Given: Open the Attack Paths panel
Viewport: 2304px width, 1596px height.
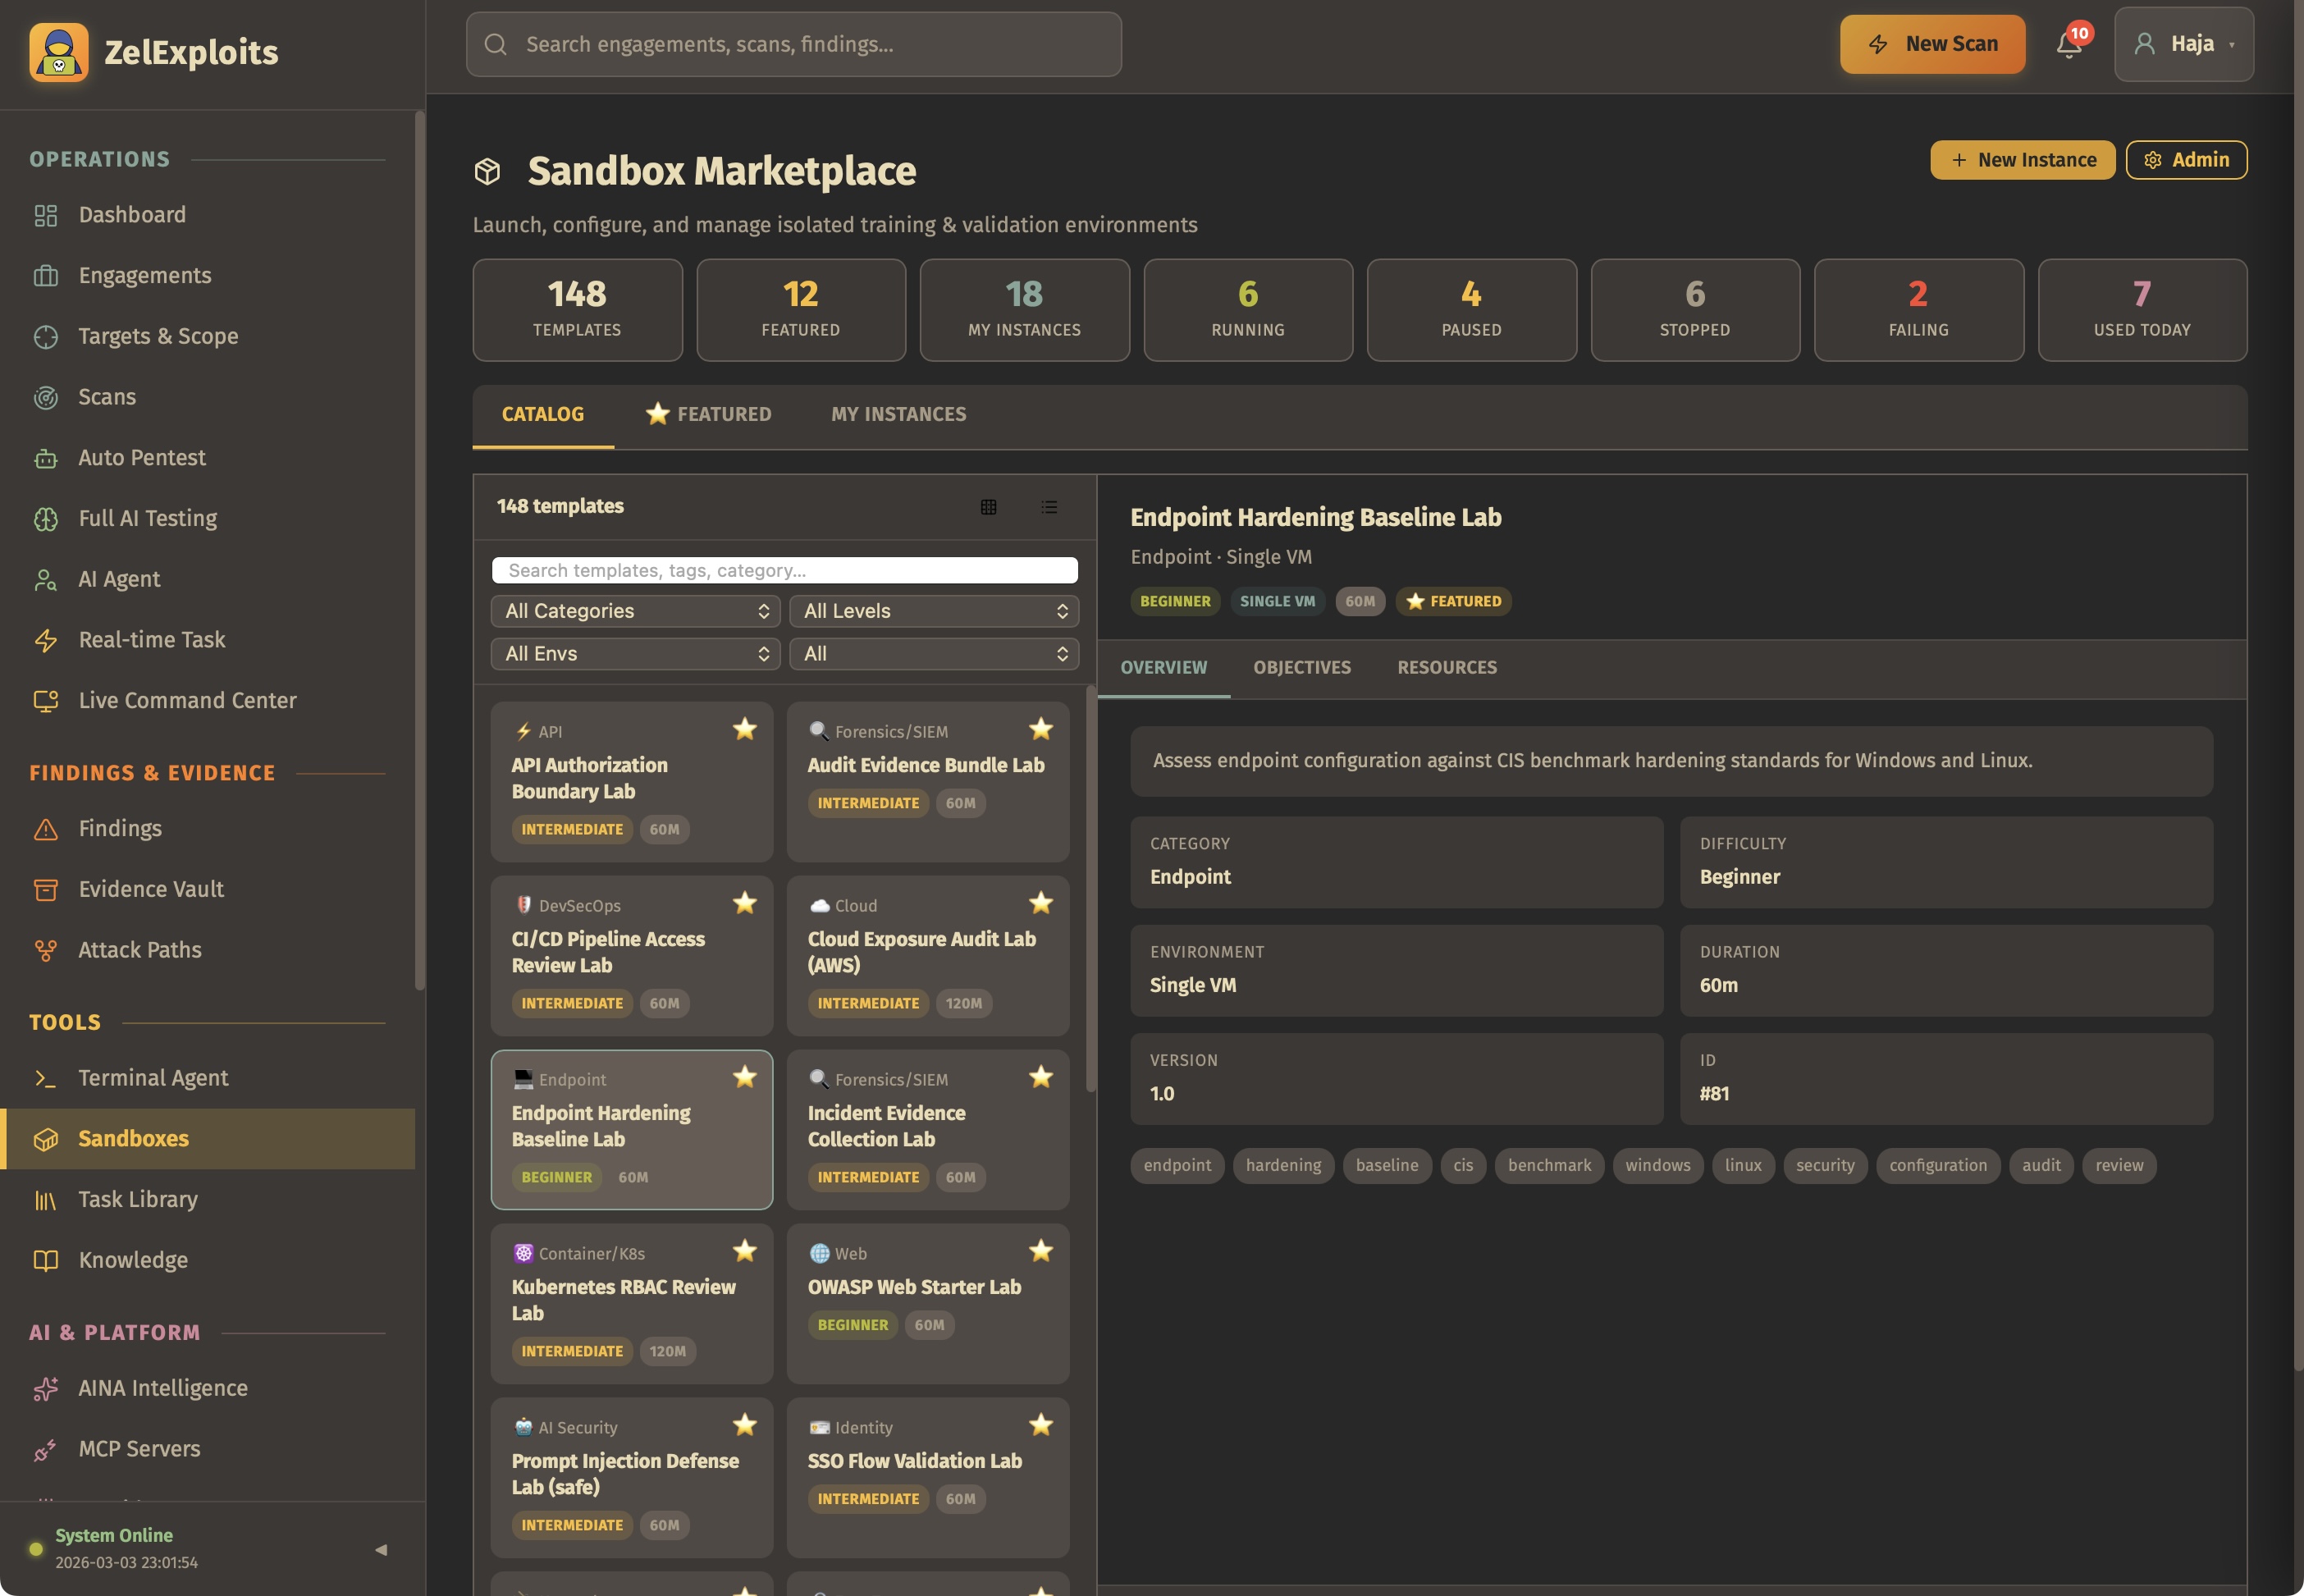Looking at the screenshot, I should [139, 949].
